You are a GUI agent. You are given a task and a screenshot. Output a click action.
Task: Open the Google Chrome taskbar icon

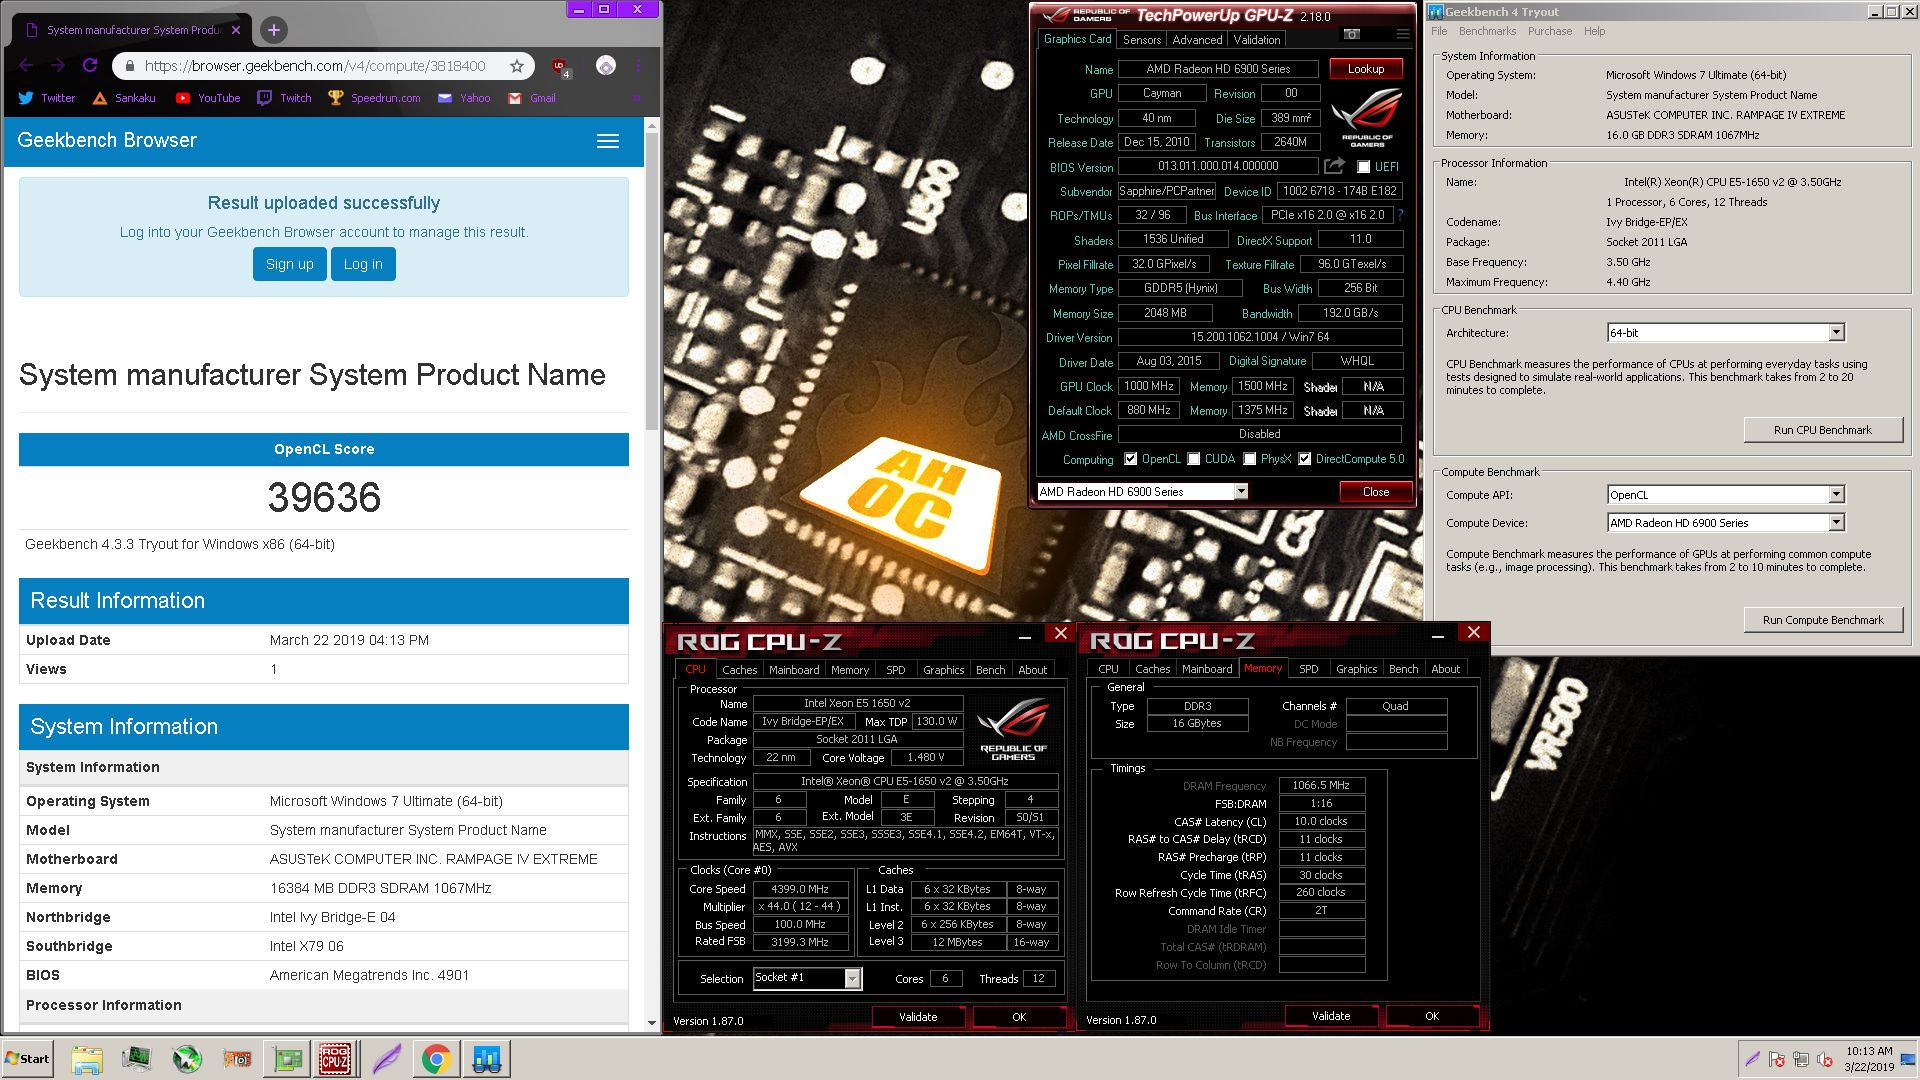tap(436, 1059)
